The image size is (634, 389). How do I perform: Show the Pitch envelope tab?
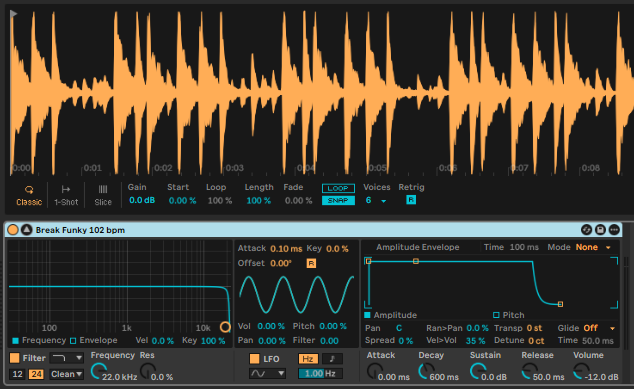point(509,315)
